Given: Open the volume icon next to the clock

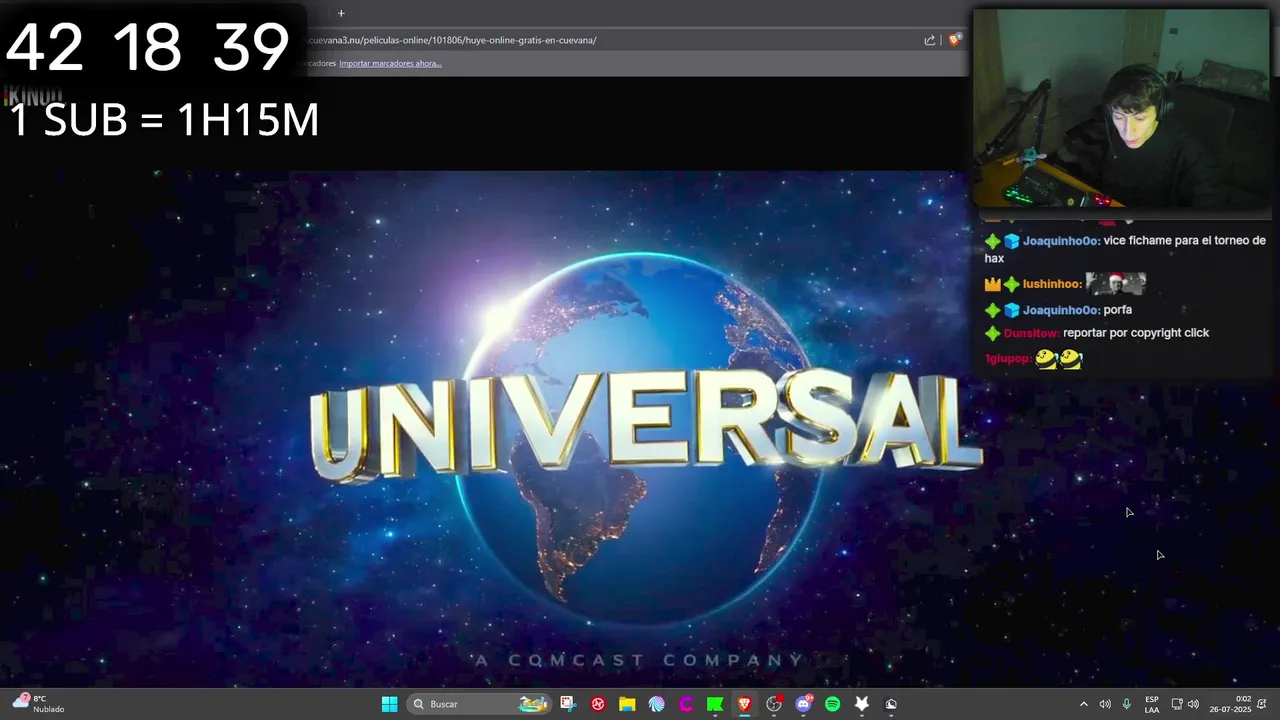Looking at the screenshot, I should (x=1193, y=704).
